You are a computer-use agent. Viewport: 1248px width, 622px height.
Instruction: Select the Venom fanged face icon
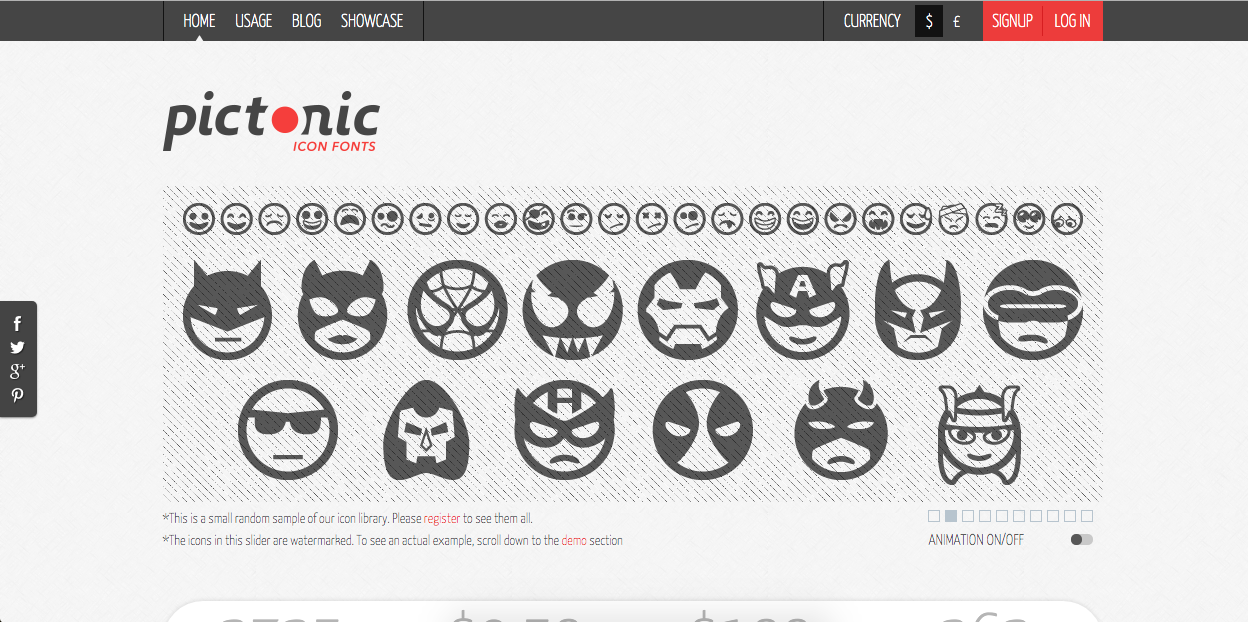click(x=572, y=310)
